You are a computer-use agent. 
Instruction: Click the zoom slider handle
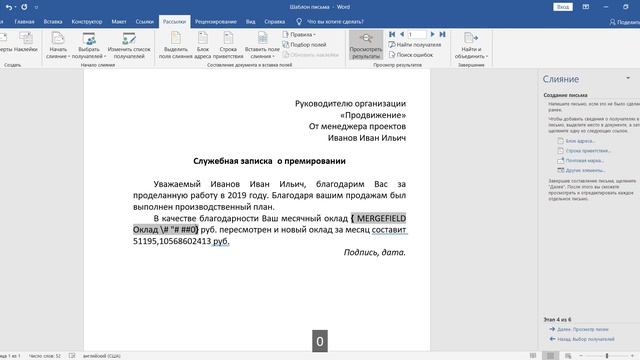[x=607, y=356]
